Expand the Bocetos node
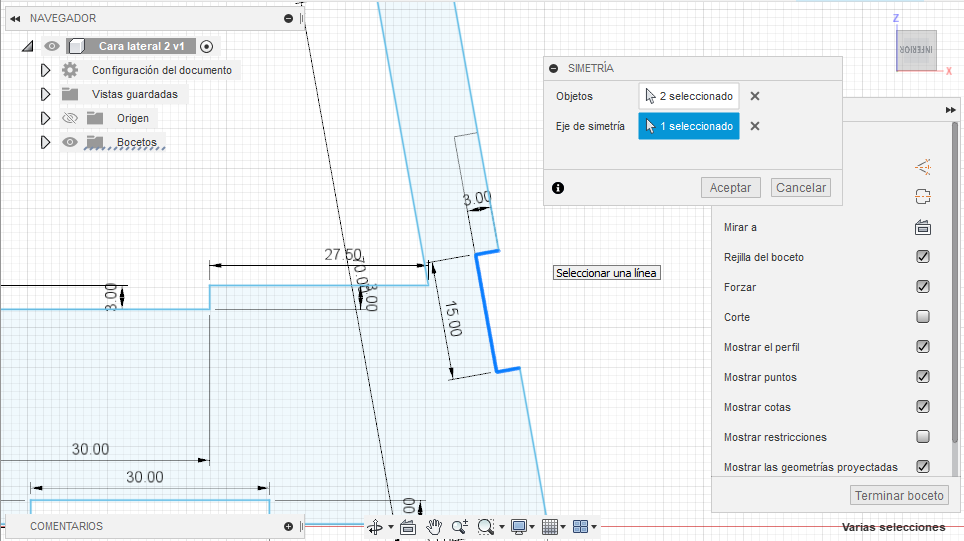This screenshot has width=964, height=541. pyautogui.click(x=45, y=142)
